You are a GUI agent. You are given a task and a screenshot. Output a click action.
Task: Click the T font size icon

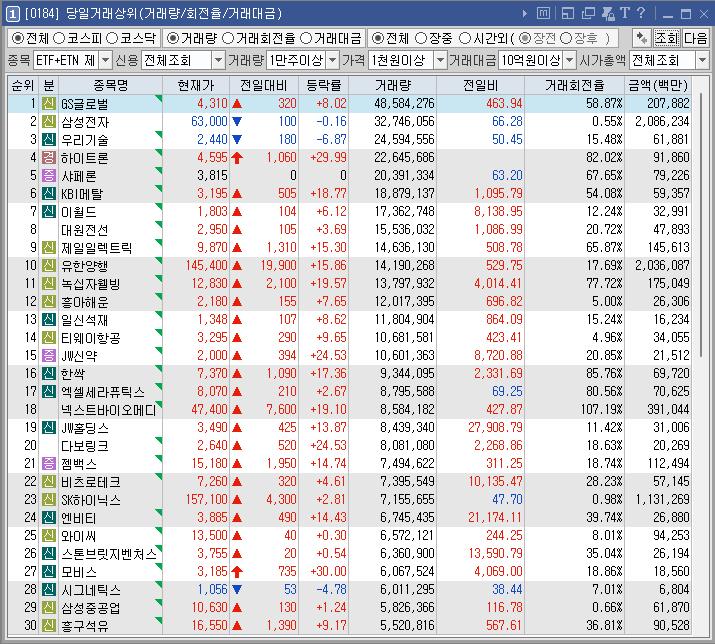pyautogui.click(x=625, y=13)
